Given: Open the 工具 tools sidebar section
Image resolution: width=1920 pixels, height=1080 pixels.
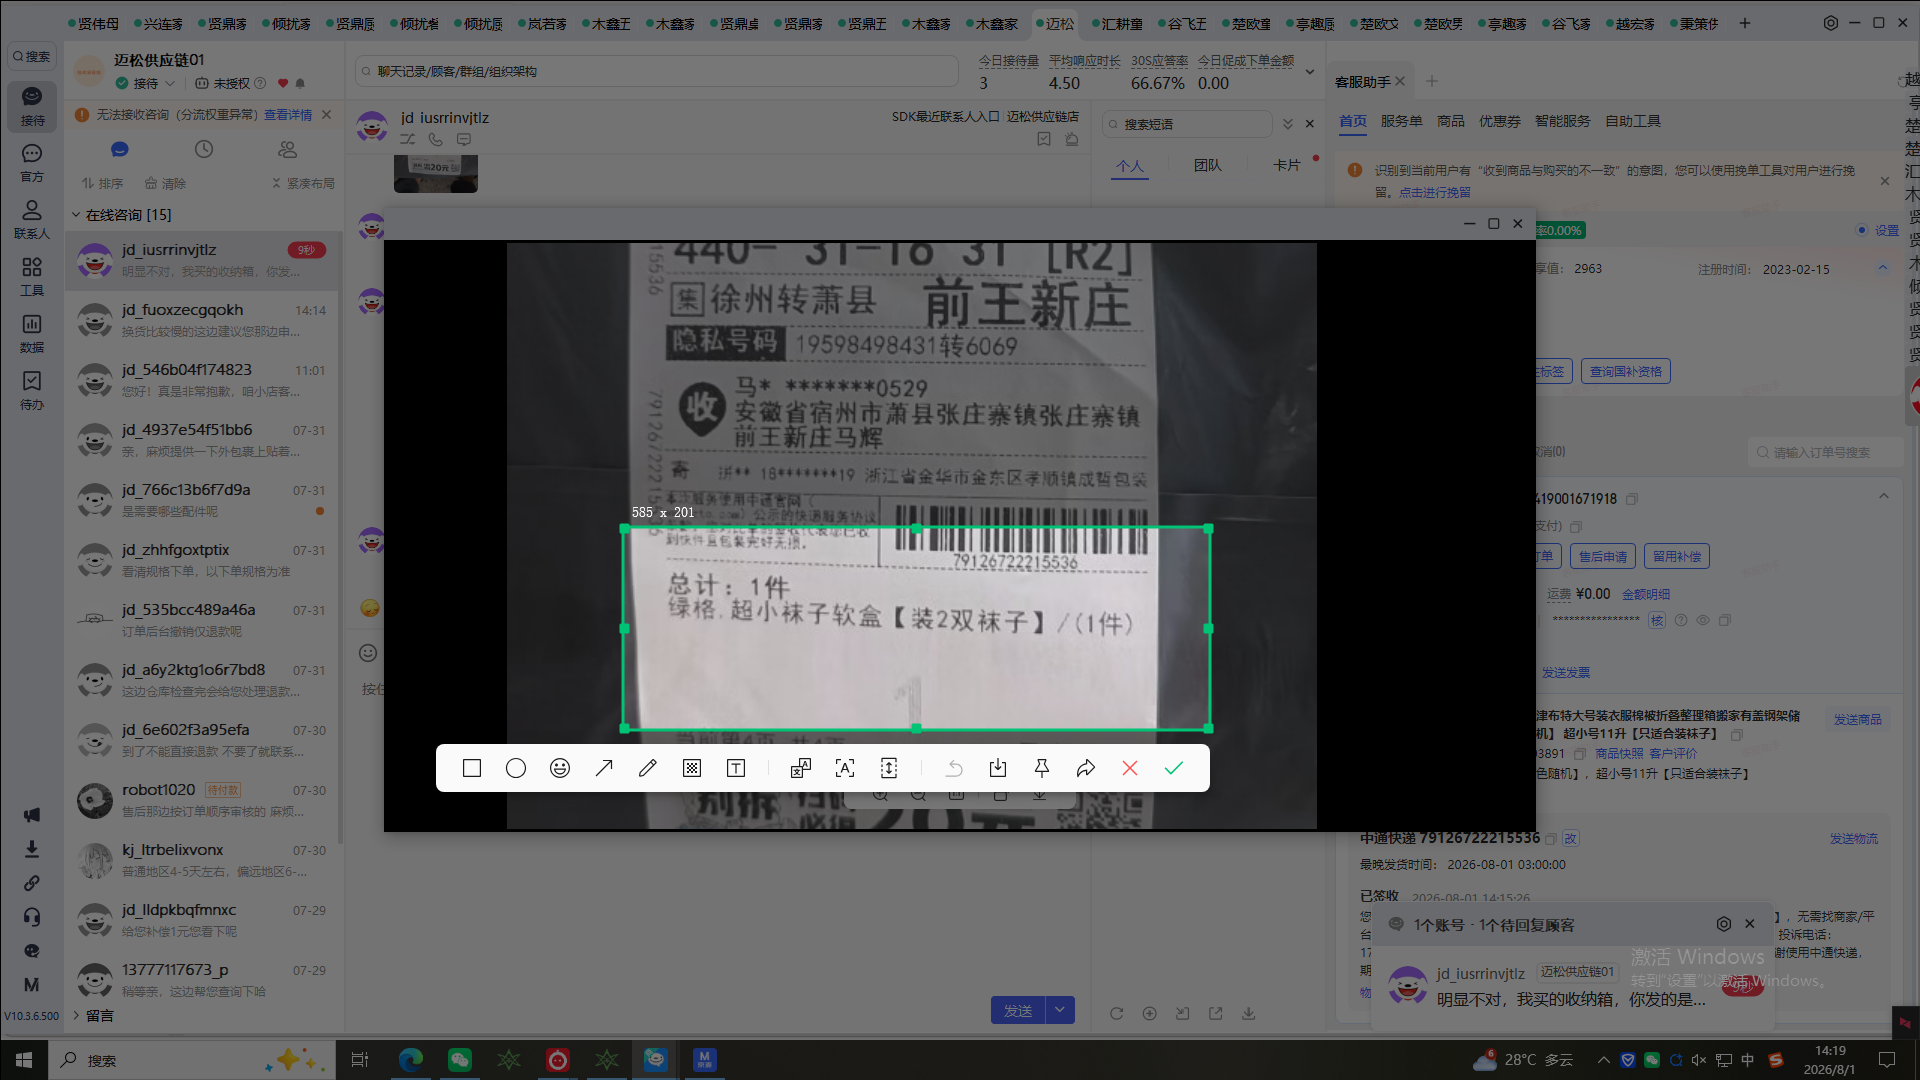Looking at the screenshot, I should point(32,277).
